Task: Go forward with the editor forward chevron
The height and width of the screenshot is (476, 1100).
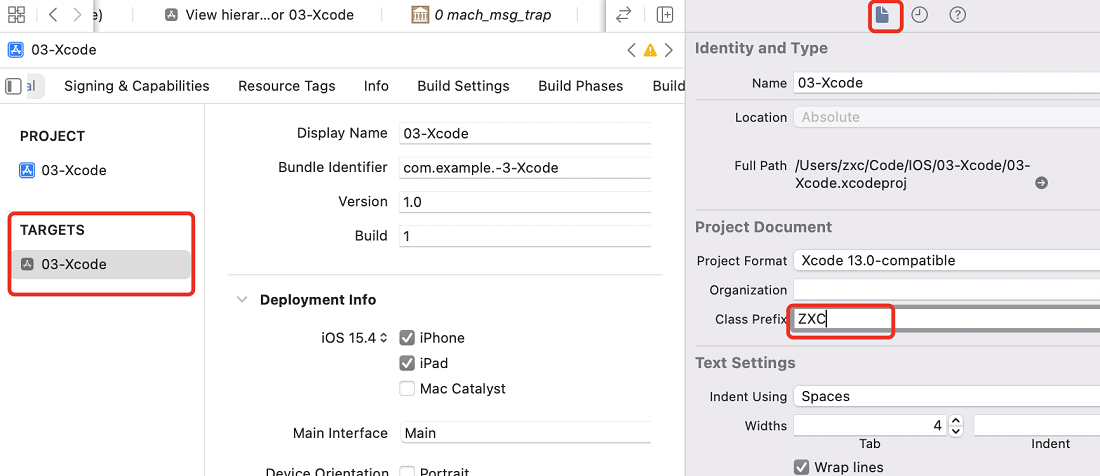Action: 77,15
